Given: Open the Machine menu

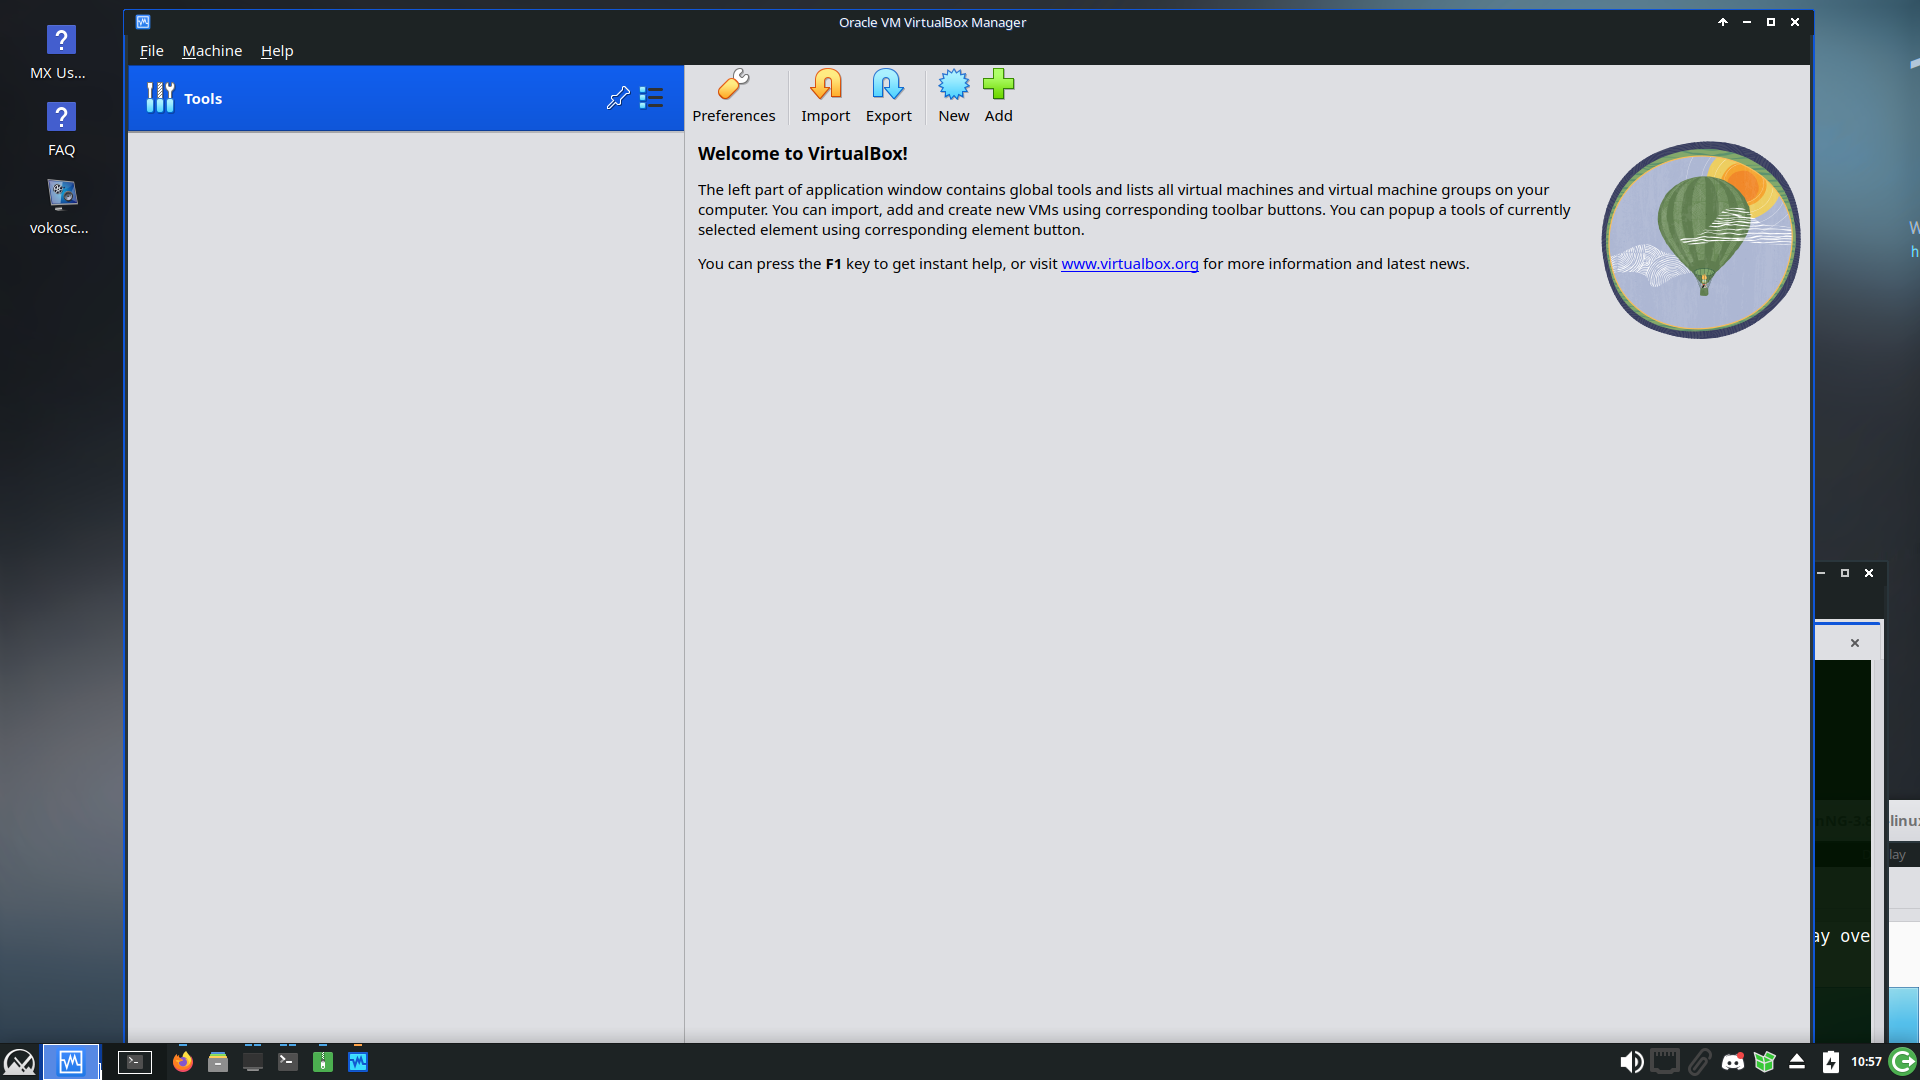Looking at the screenshot, I should (x=212, y=51).
